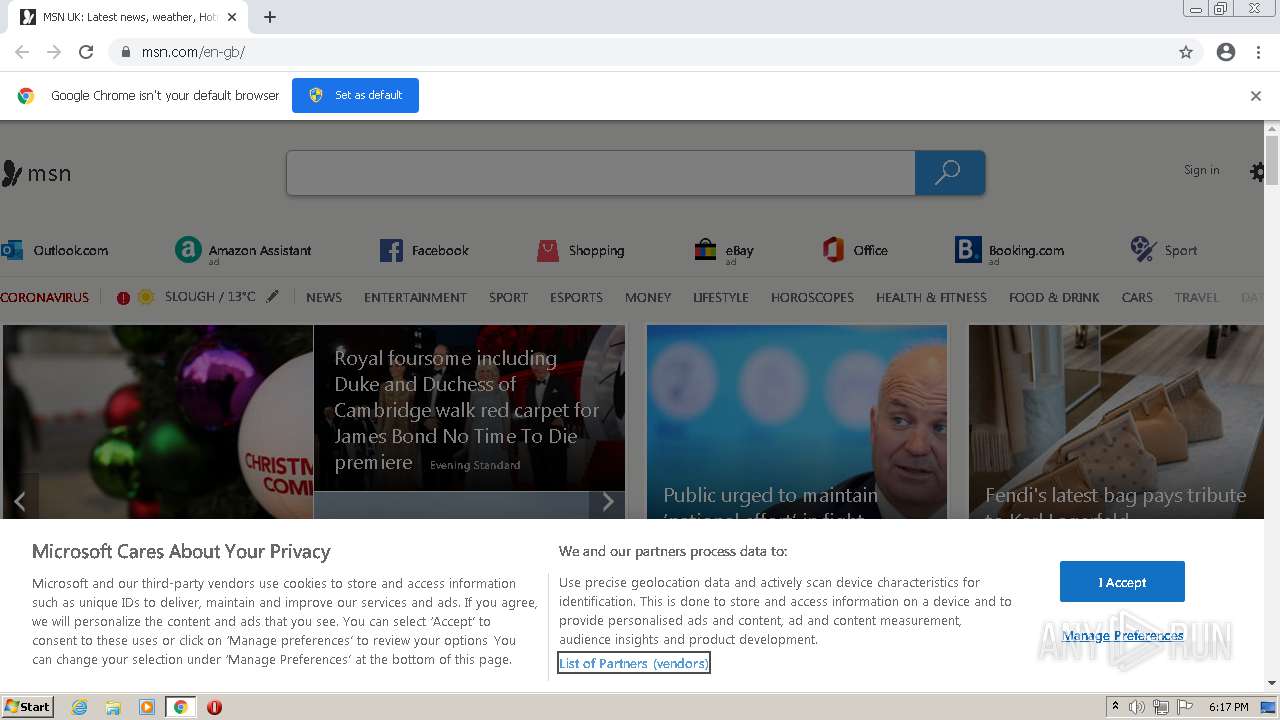Go to the HOROSCOPES section
This screenshot has width=1280, height=720.
[812, 297]
